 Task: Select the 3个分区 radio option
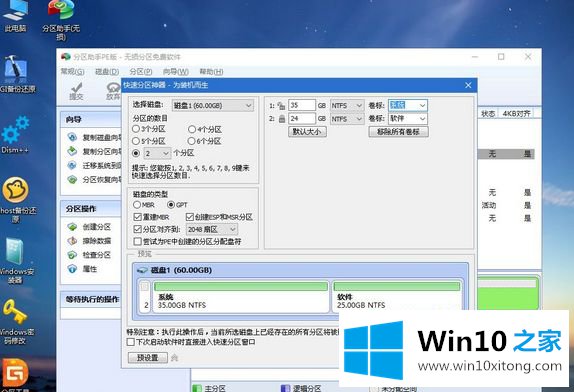[x=136, y=129]
